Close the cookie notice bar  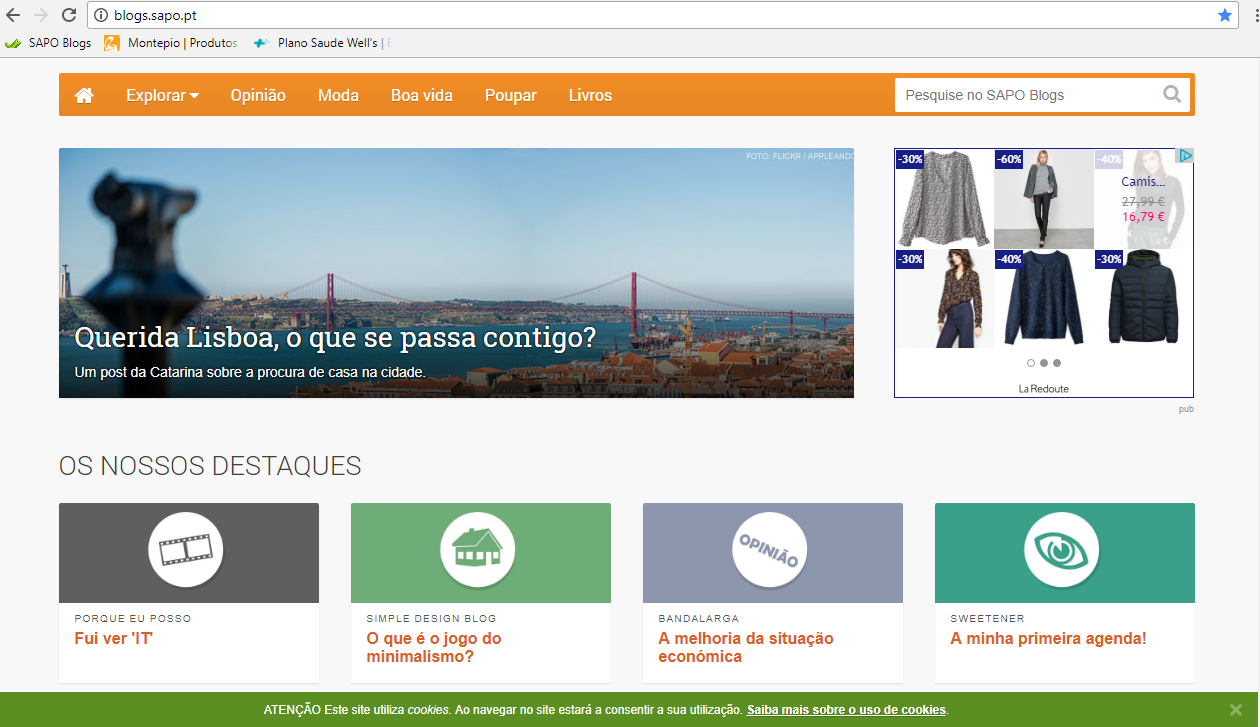(1235, 710)
